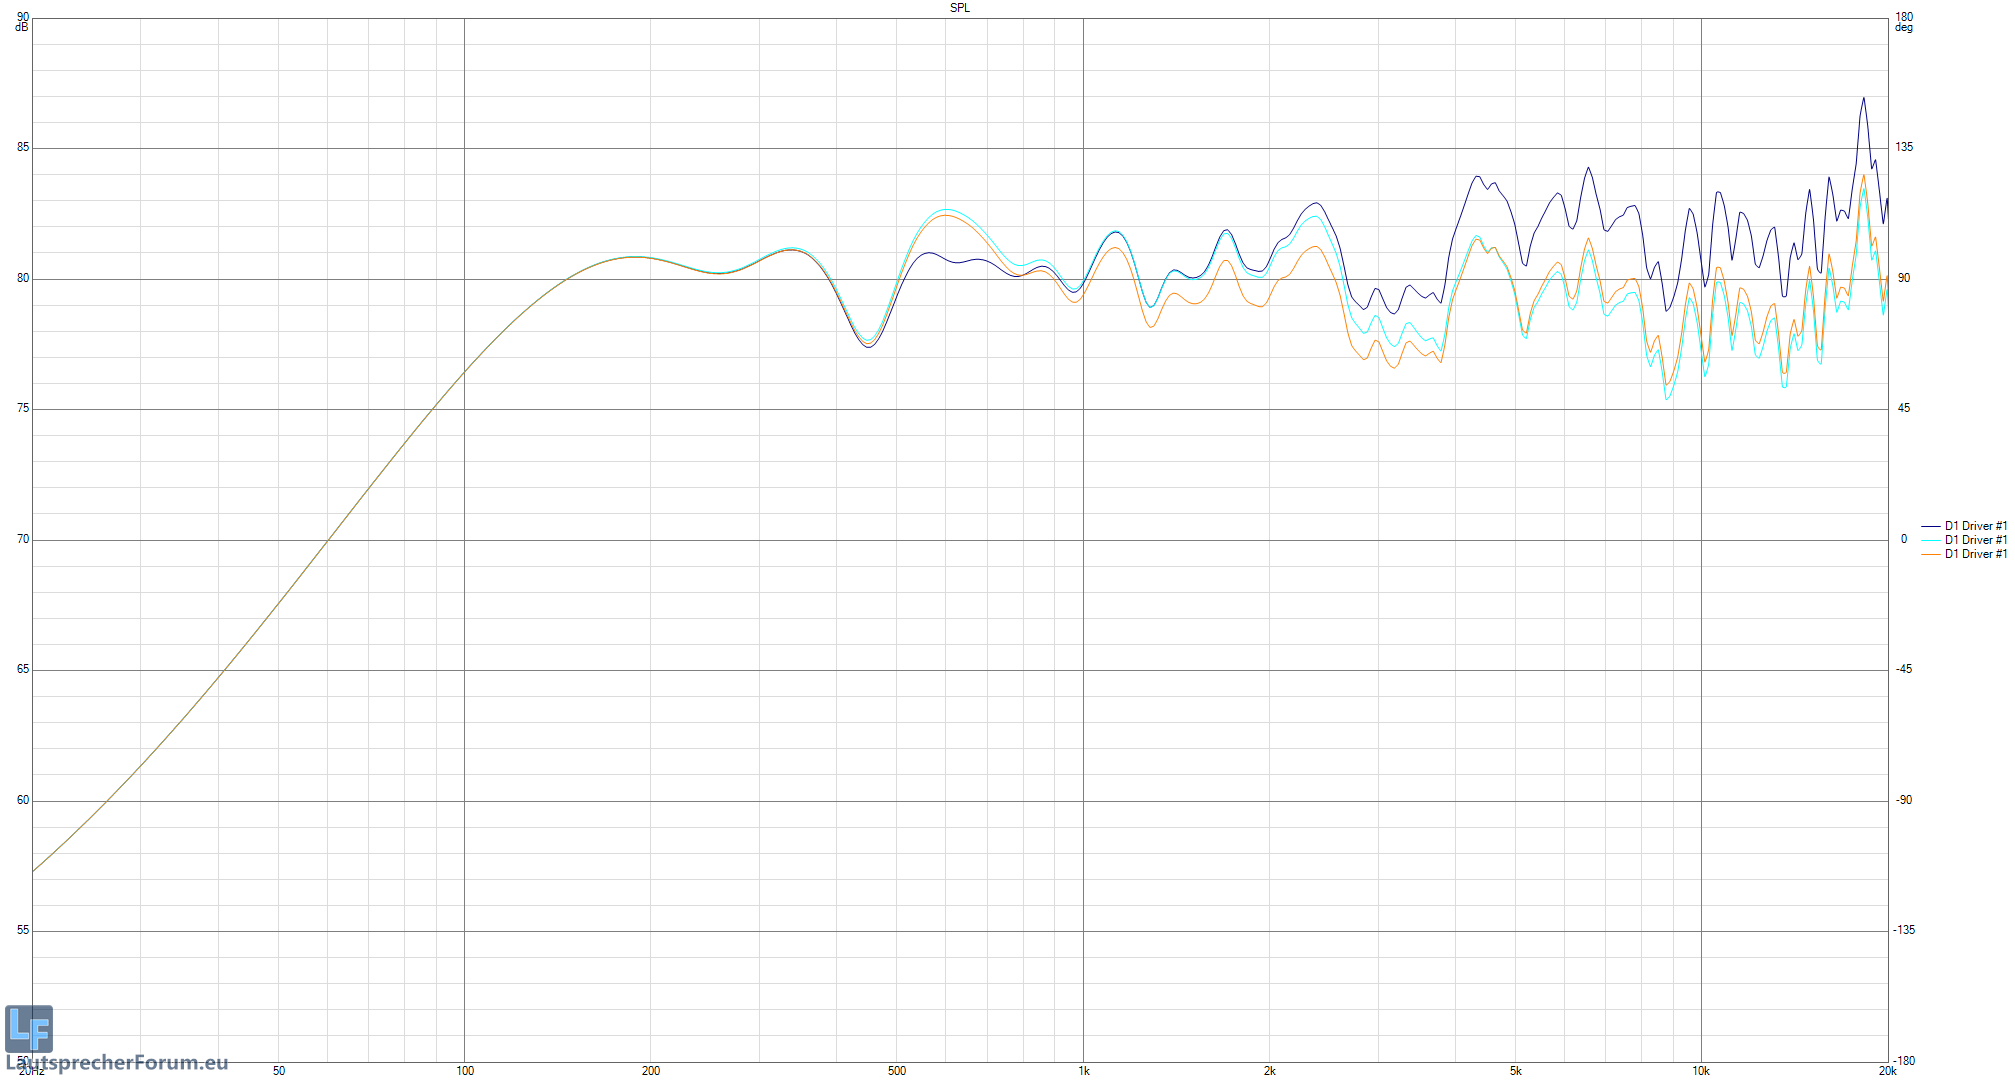Click the 200 frequency axis label
This screenshot has height=1080, width=2015.
click(x=651, y=1071)
